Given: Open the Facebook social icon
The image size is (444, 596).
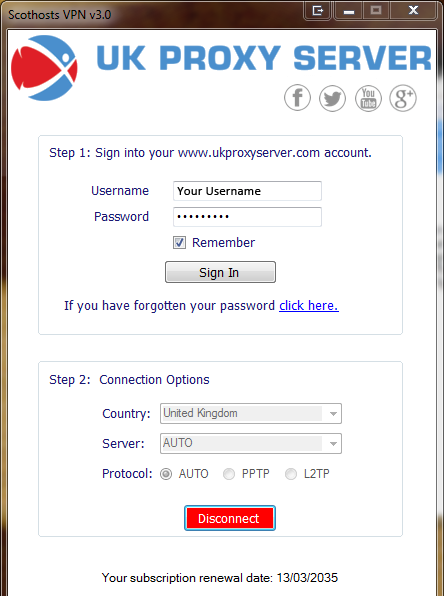Looking at the screenshot, I should (x=297, y=98).
